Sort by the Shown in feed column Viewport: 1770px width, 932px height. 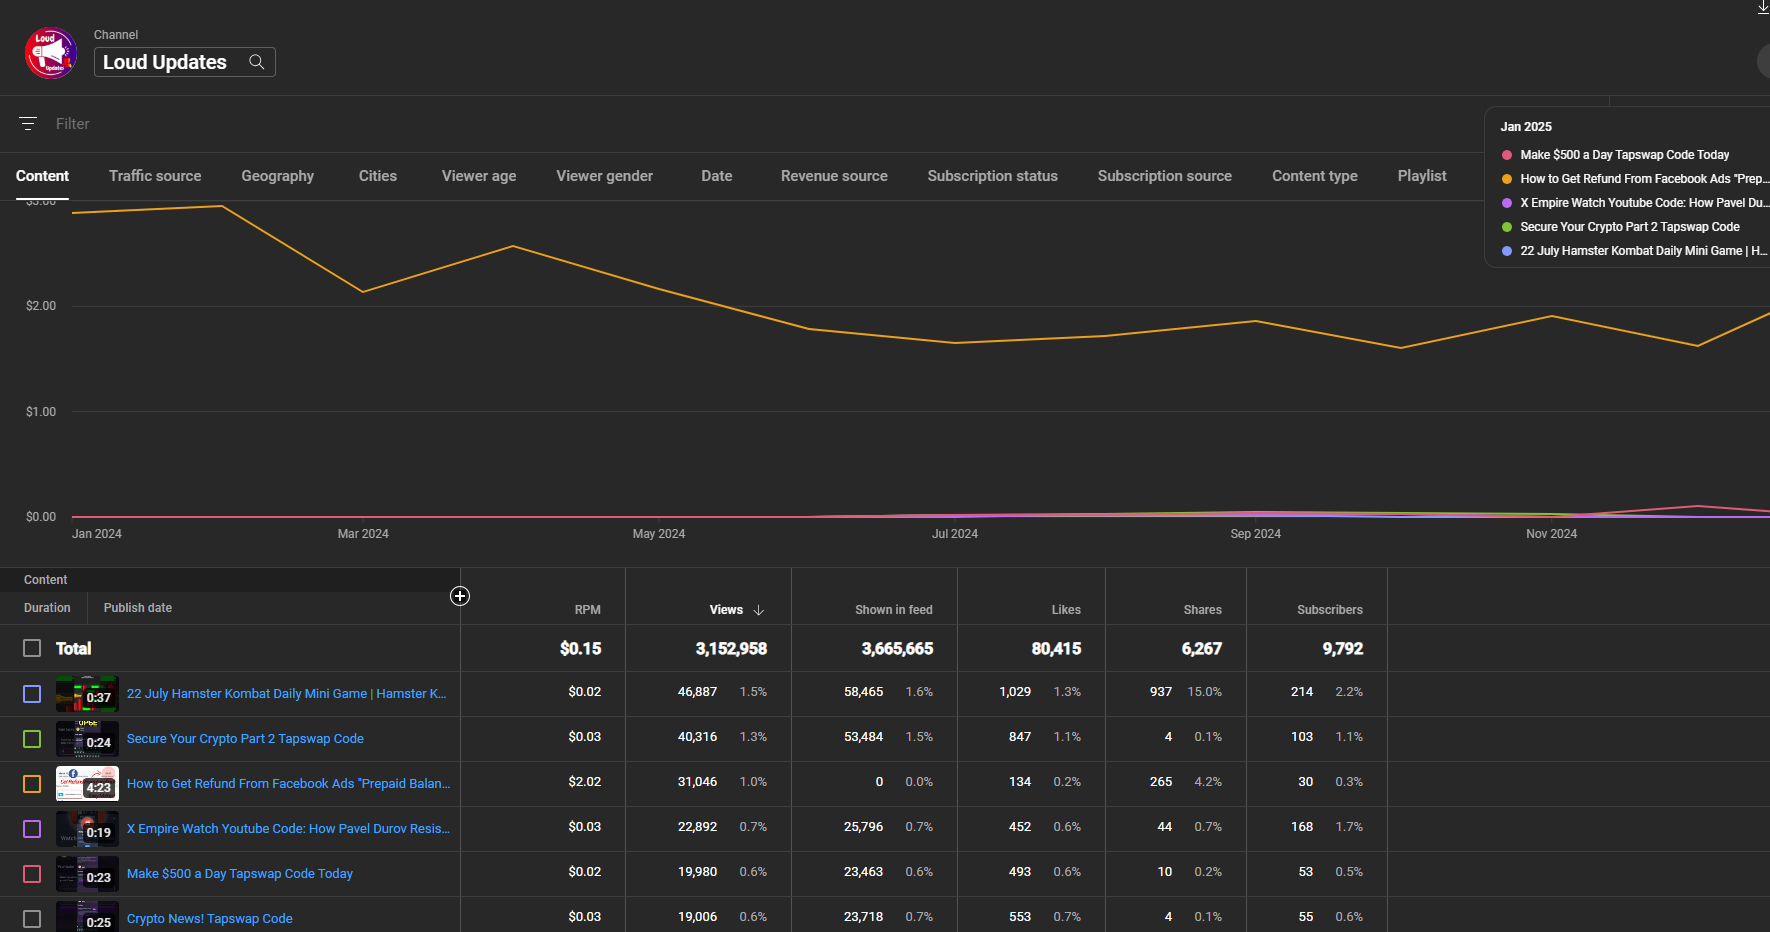click(x=894, y=610)
